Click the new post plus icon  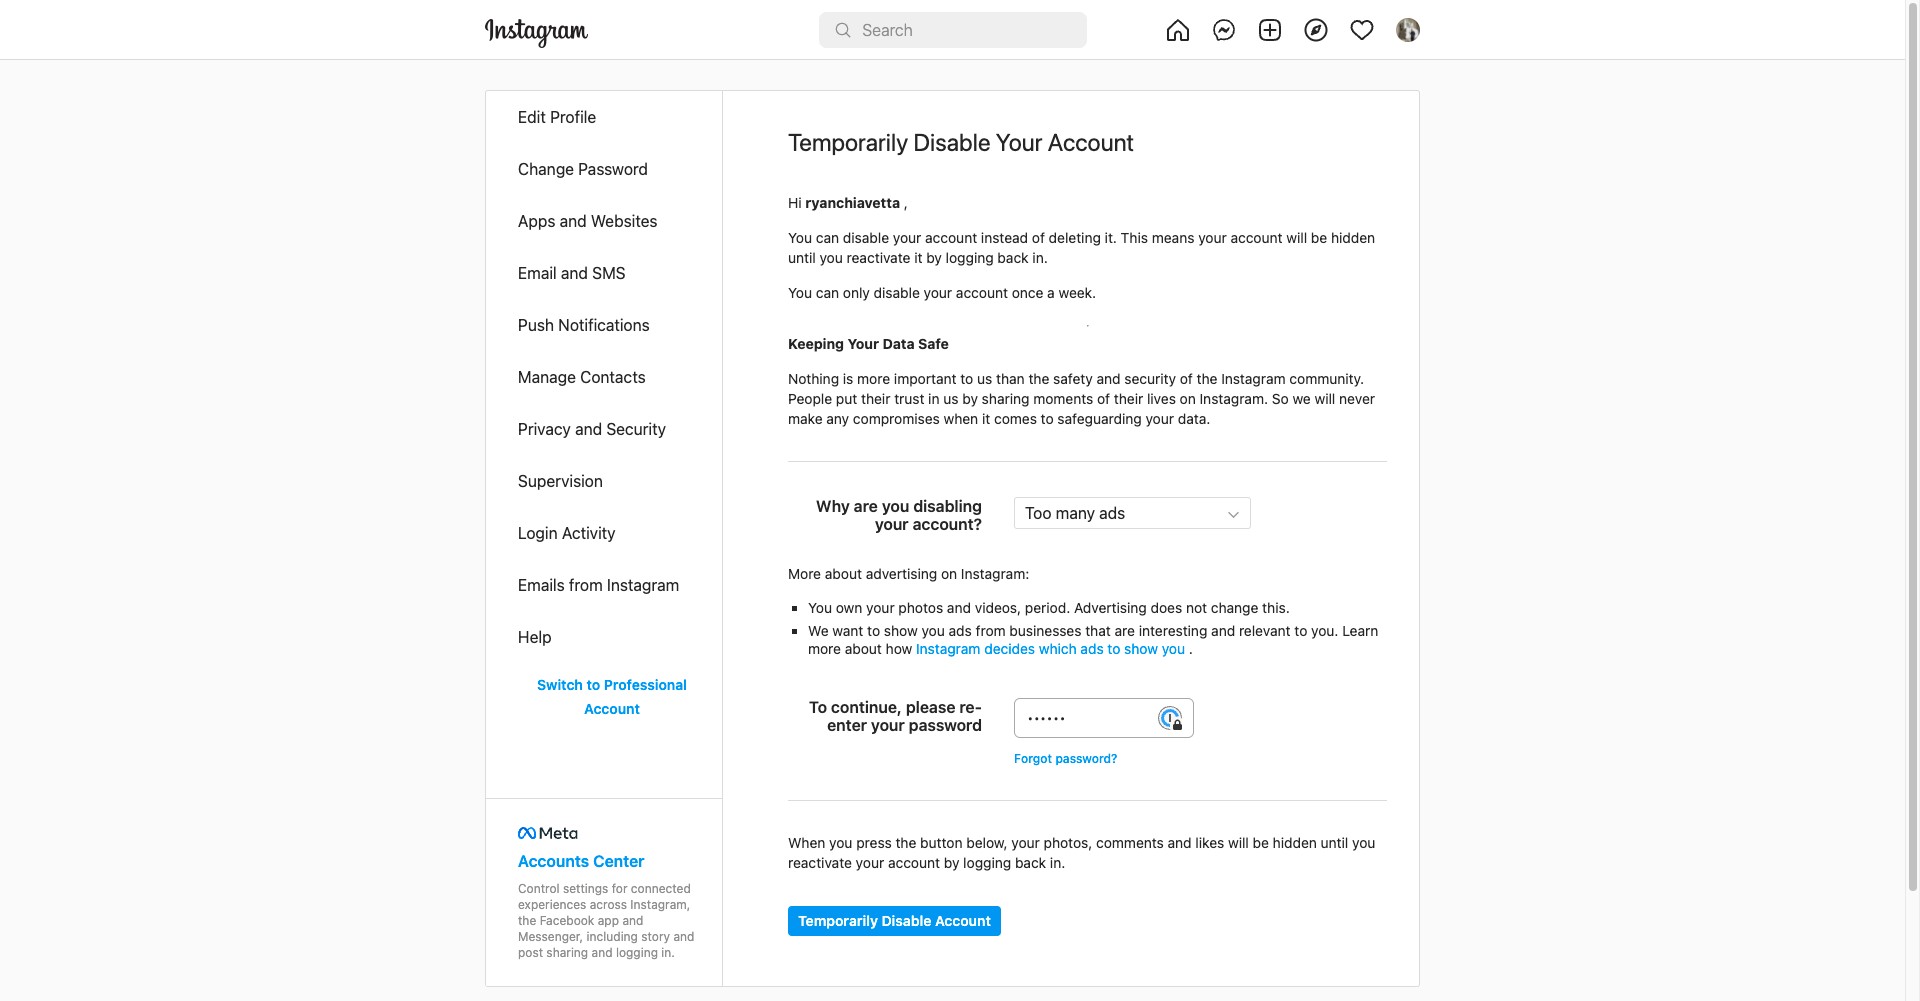click(1270, 31)
